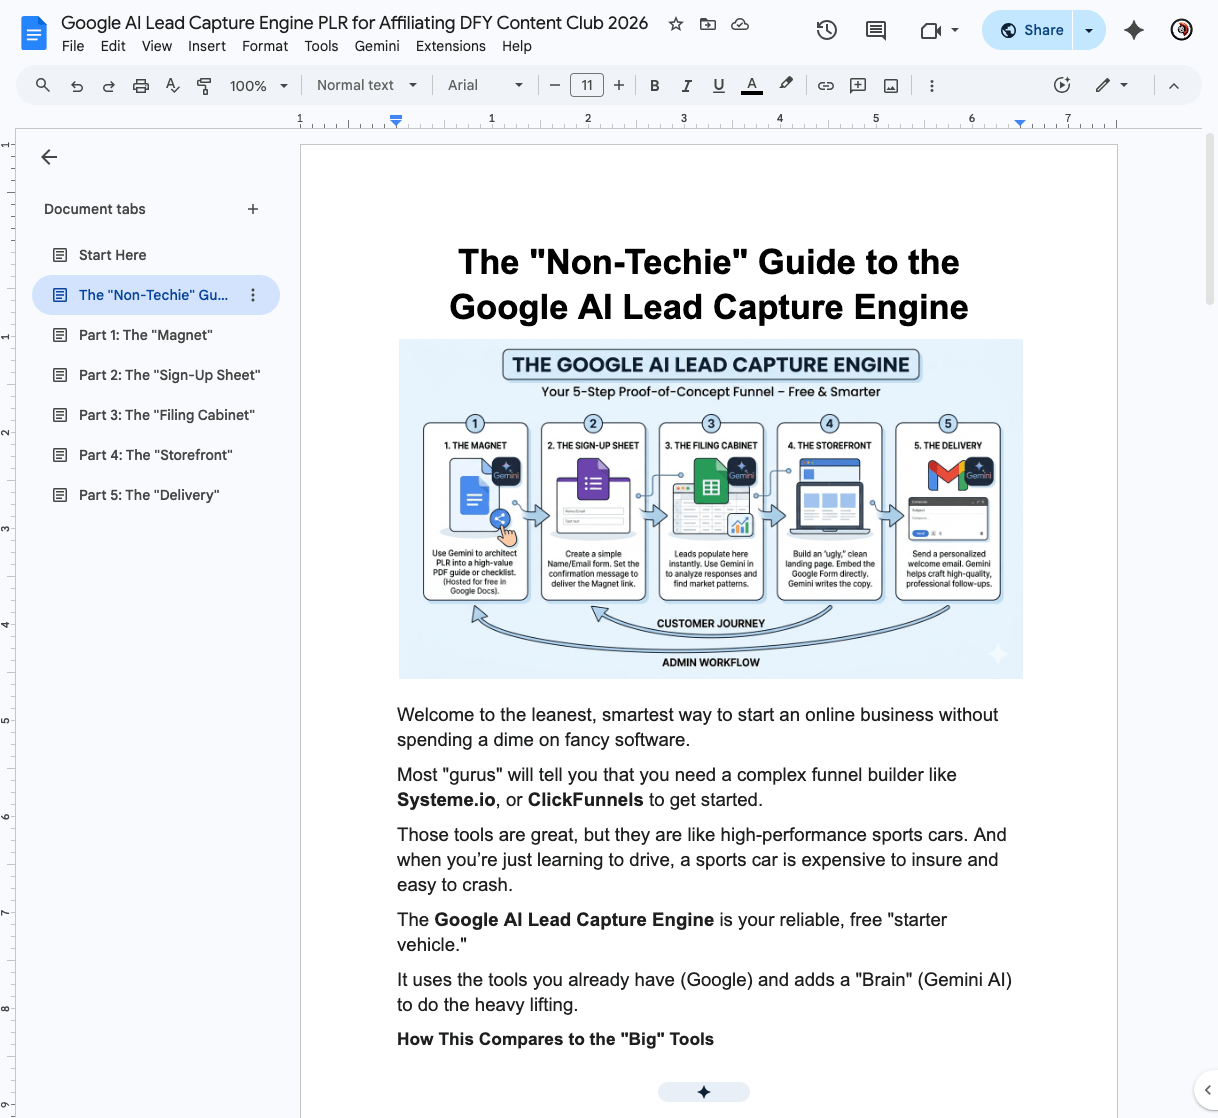
Task: Activate paint format tool
Action: pos(205,86)
